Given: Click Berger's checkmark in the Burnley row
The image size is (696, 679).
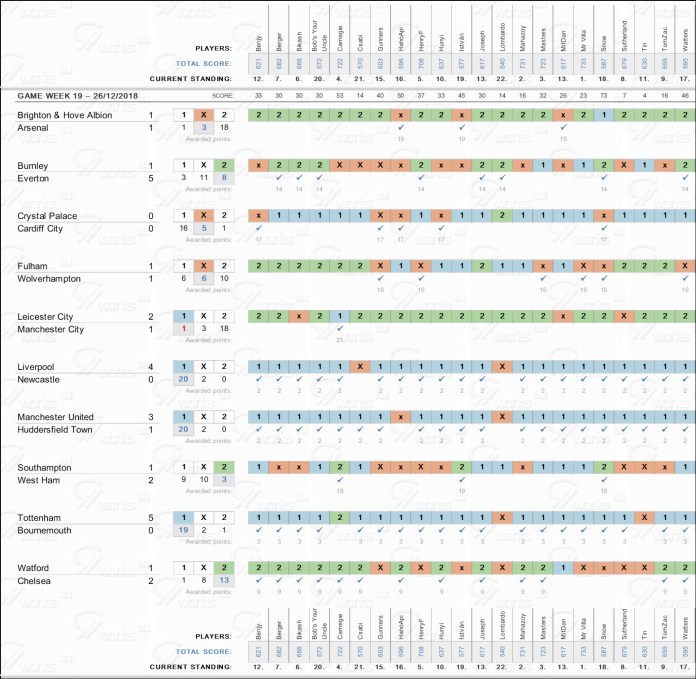Looking at the screenshot, I should pos(278,177).
